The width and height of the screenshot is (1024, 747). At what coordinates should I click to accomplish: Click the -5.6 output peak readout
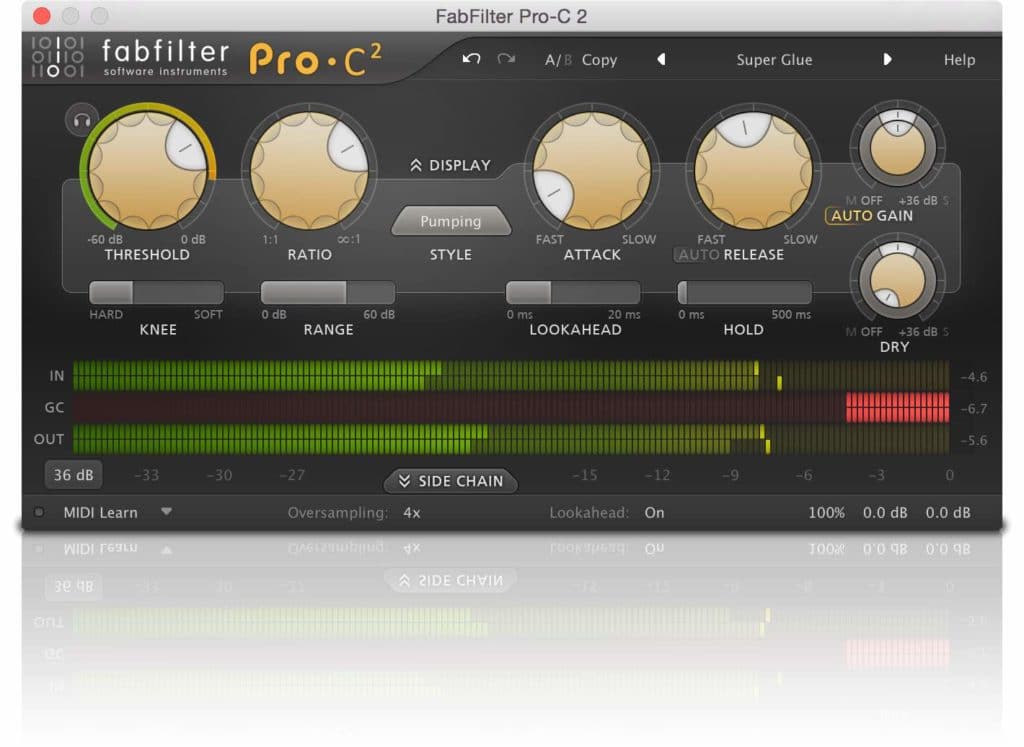click(x=973, y=440)
